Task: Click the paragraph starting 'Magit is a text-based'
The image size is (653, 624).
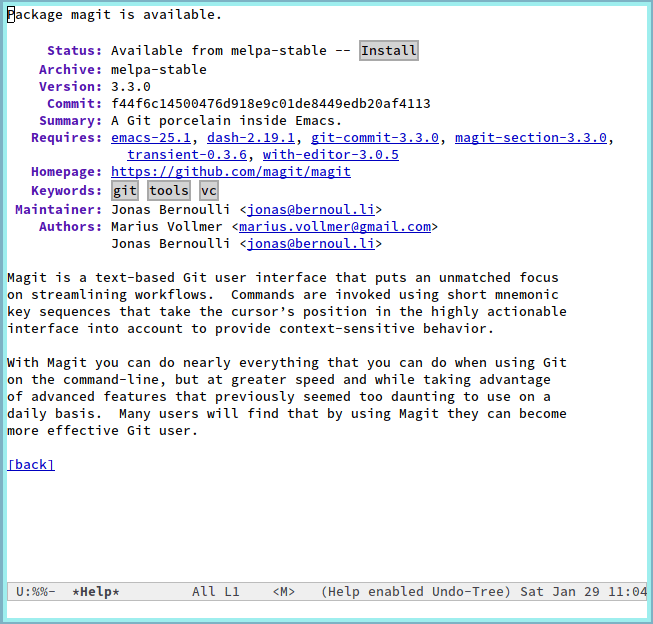Action: (287, 303)
